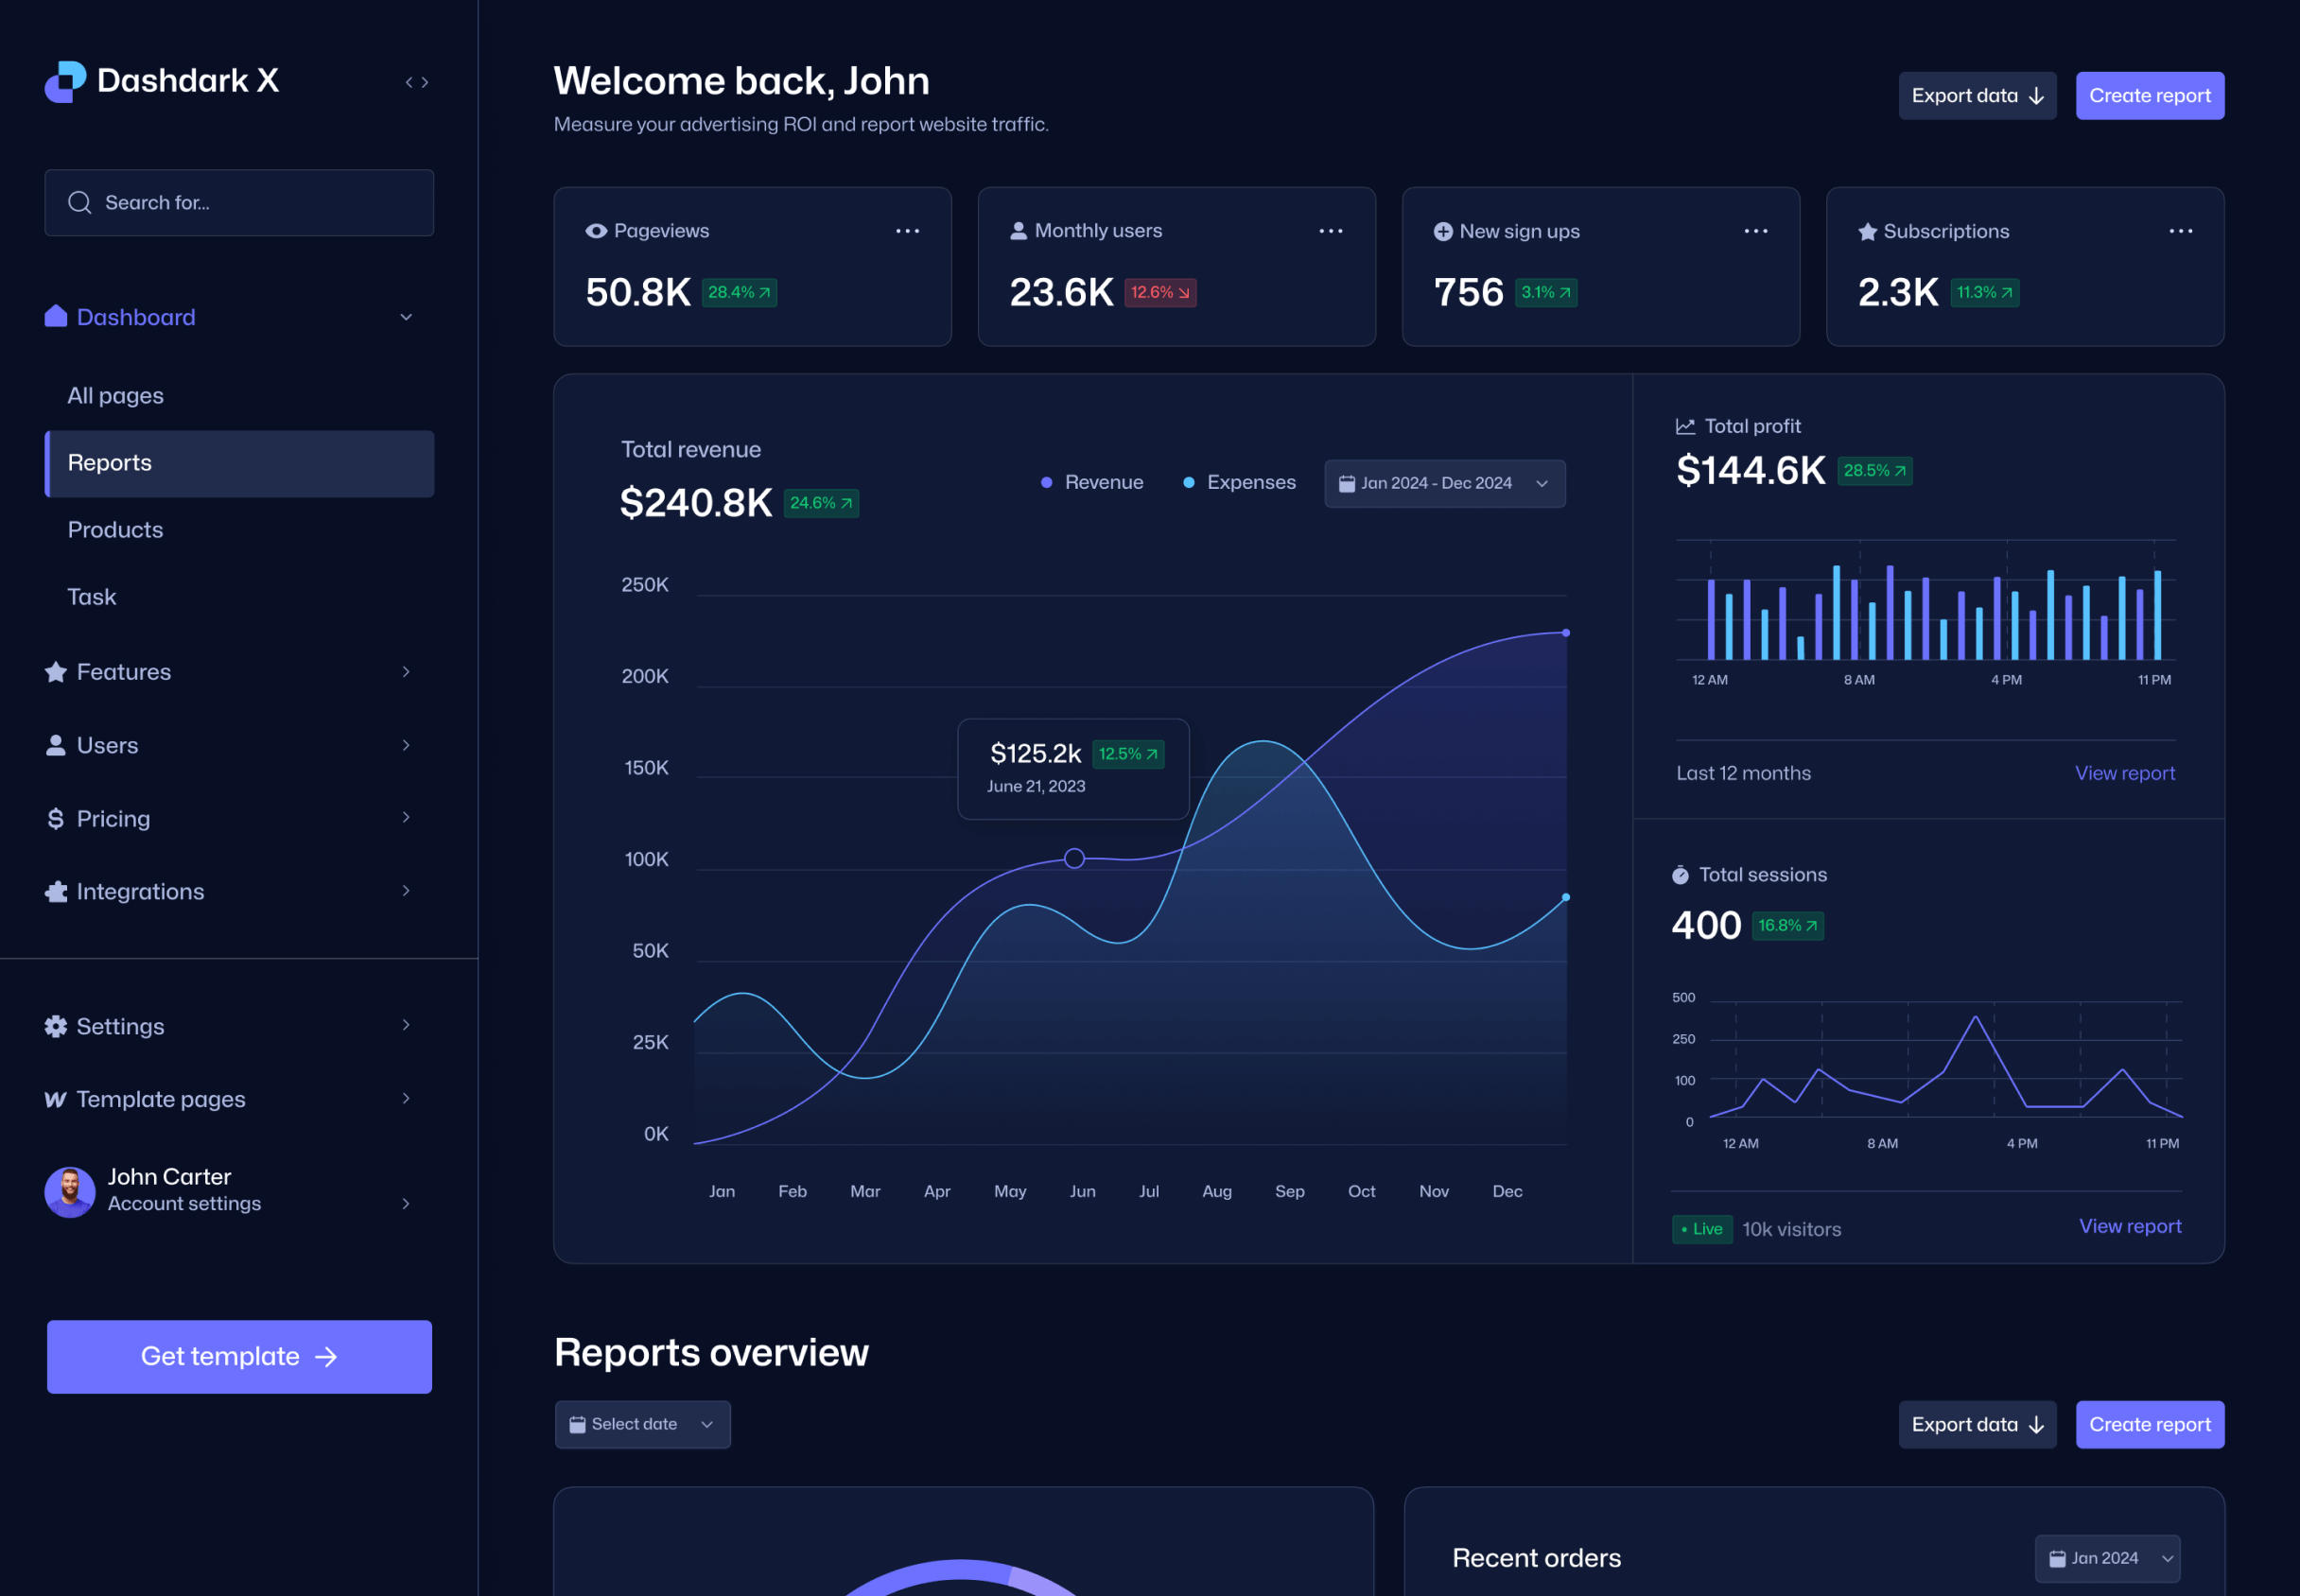
Task: Click the revenue data point on June 21
Action: (x=1074, y=858)
